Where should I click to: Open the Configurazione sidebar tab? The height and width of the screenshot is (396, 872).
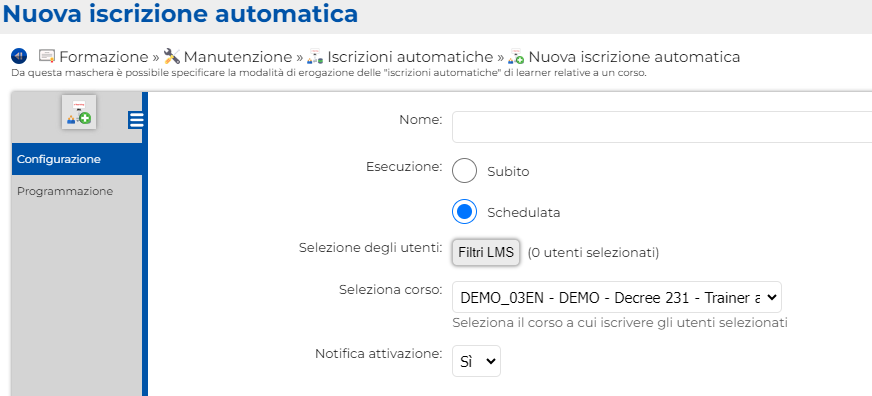pyautogui.click(x=77, y=159)
